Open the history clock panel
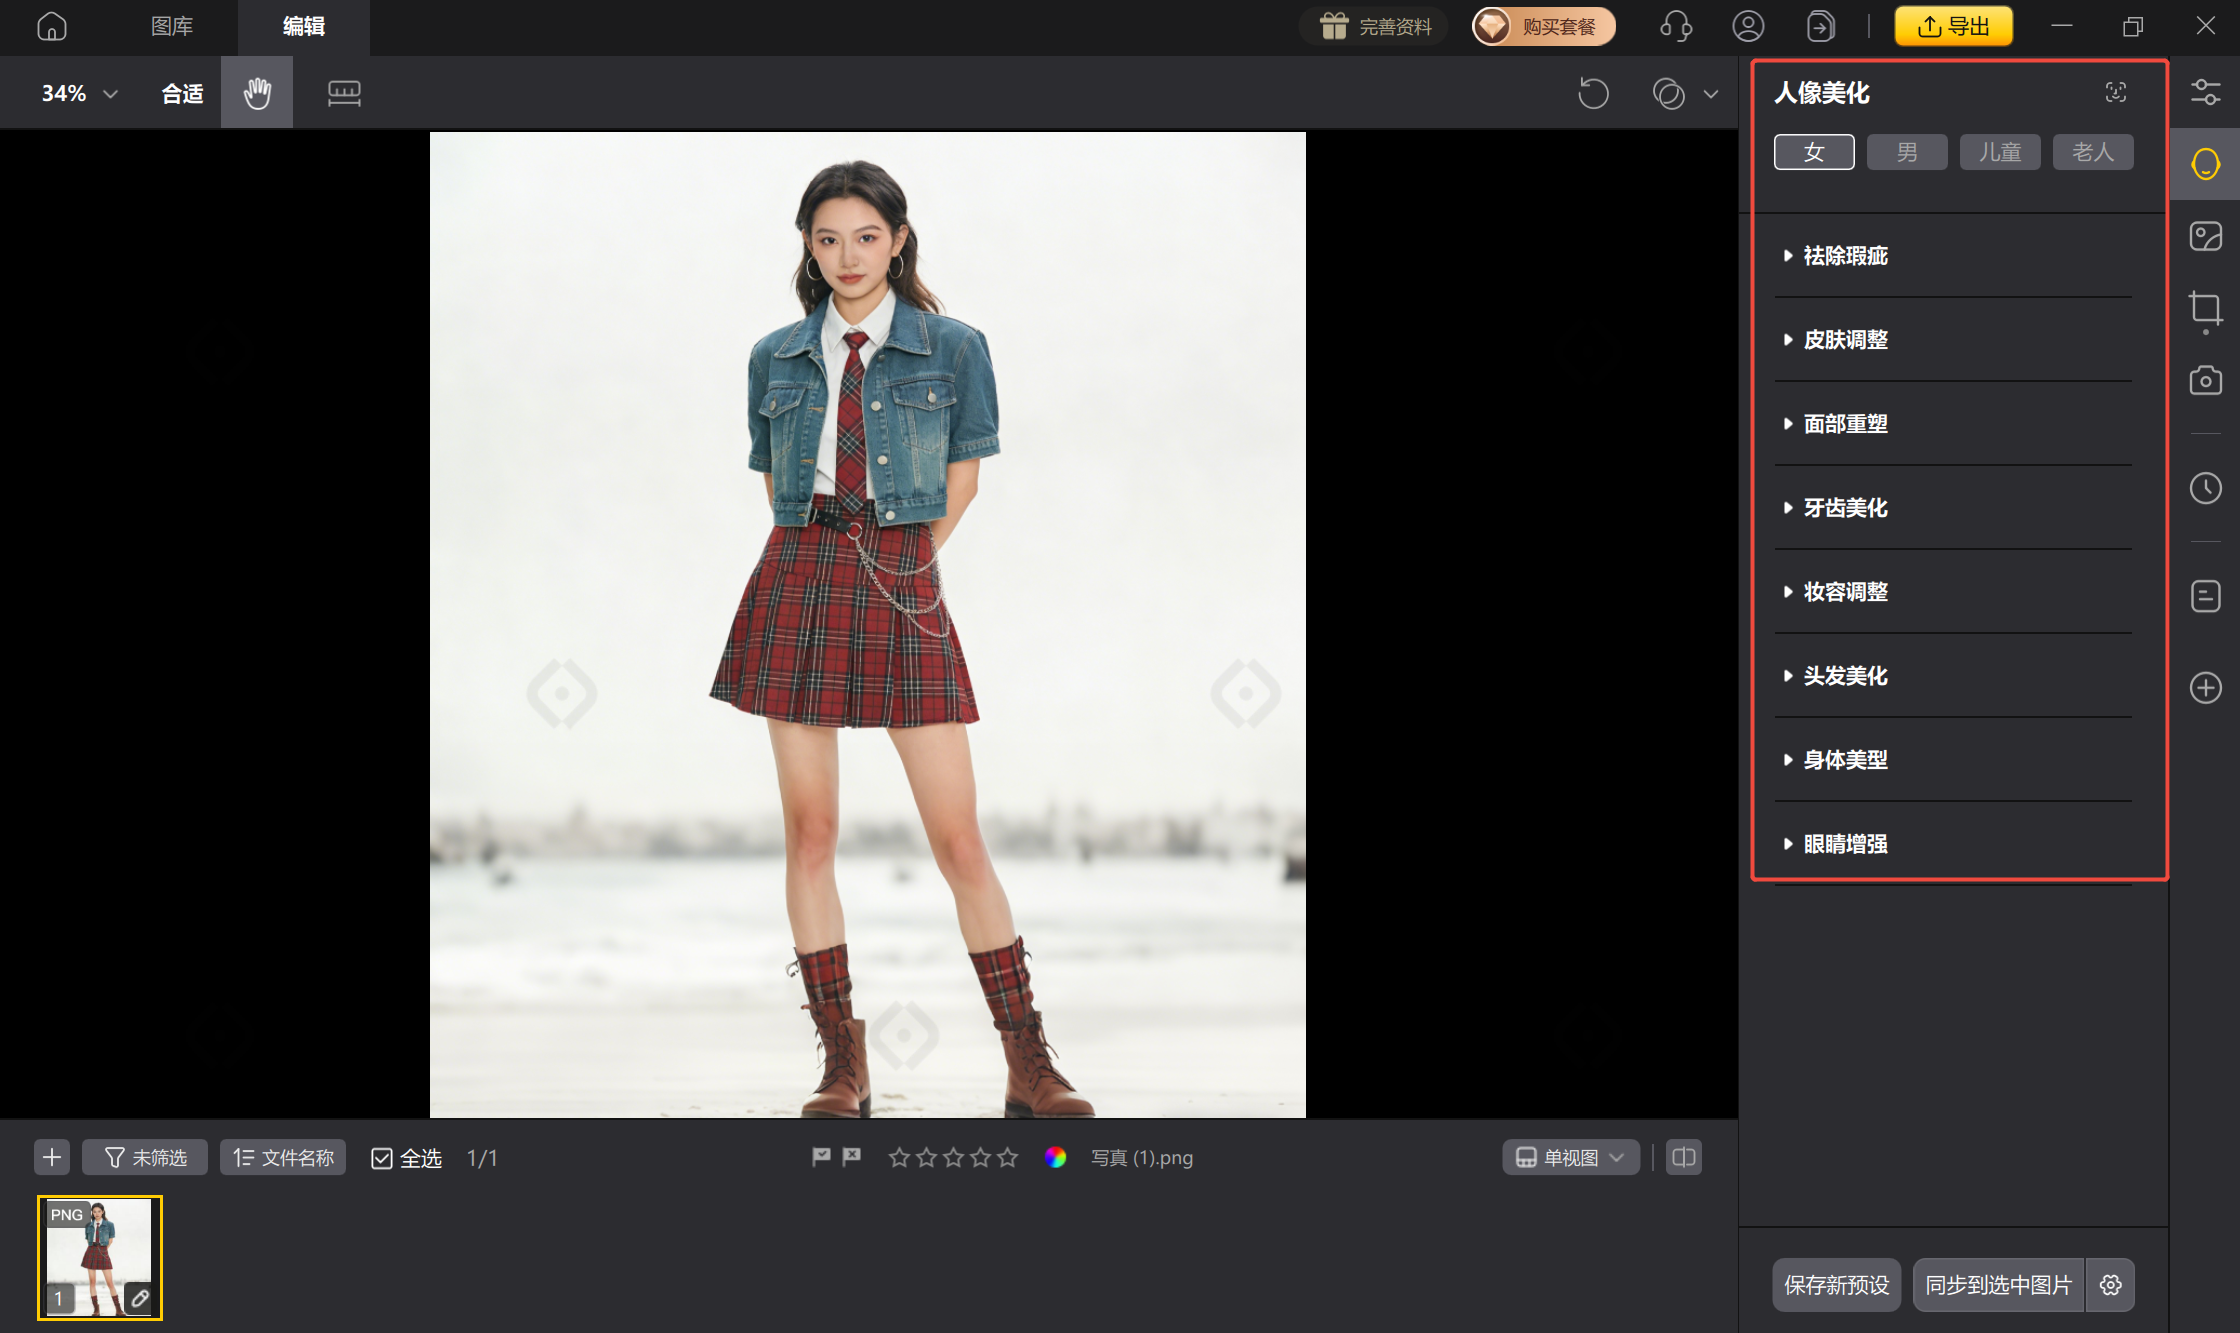Screen dimensions: 2240x1333 pyautogui.click(x=2205, y=489)
